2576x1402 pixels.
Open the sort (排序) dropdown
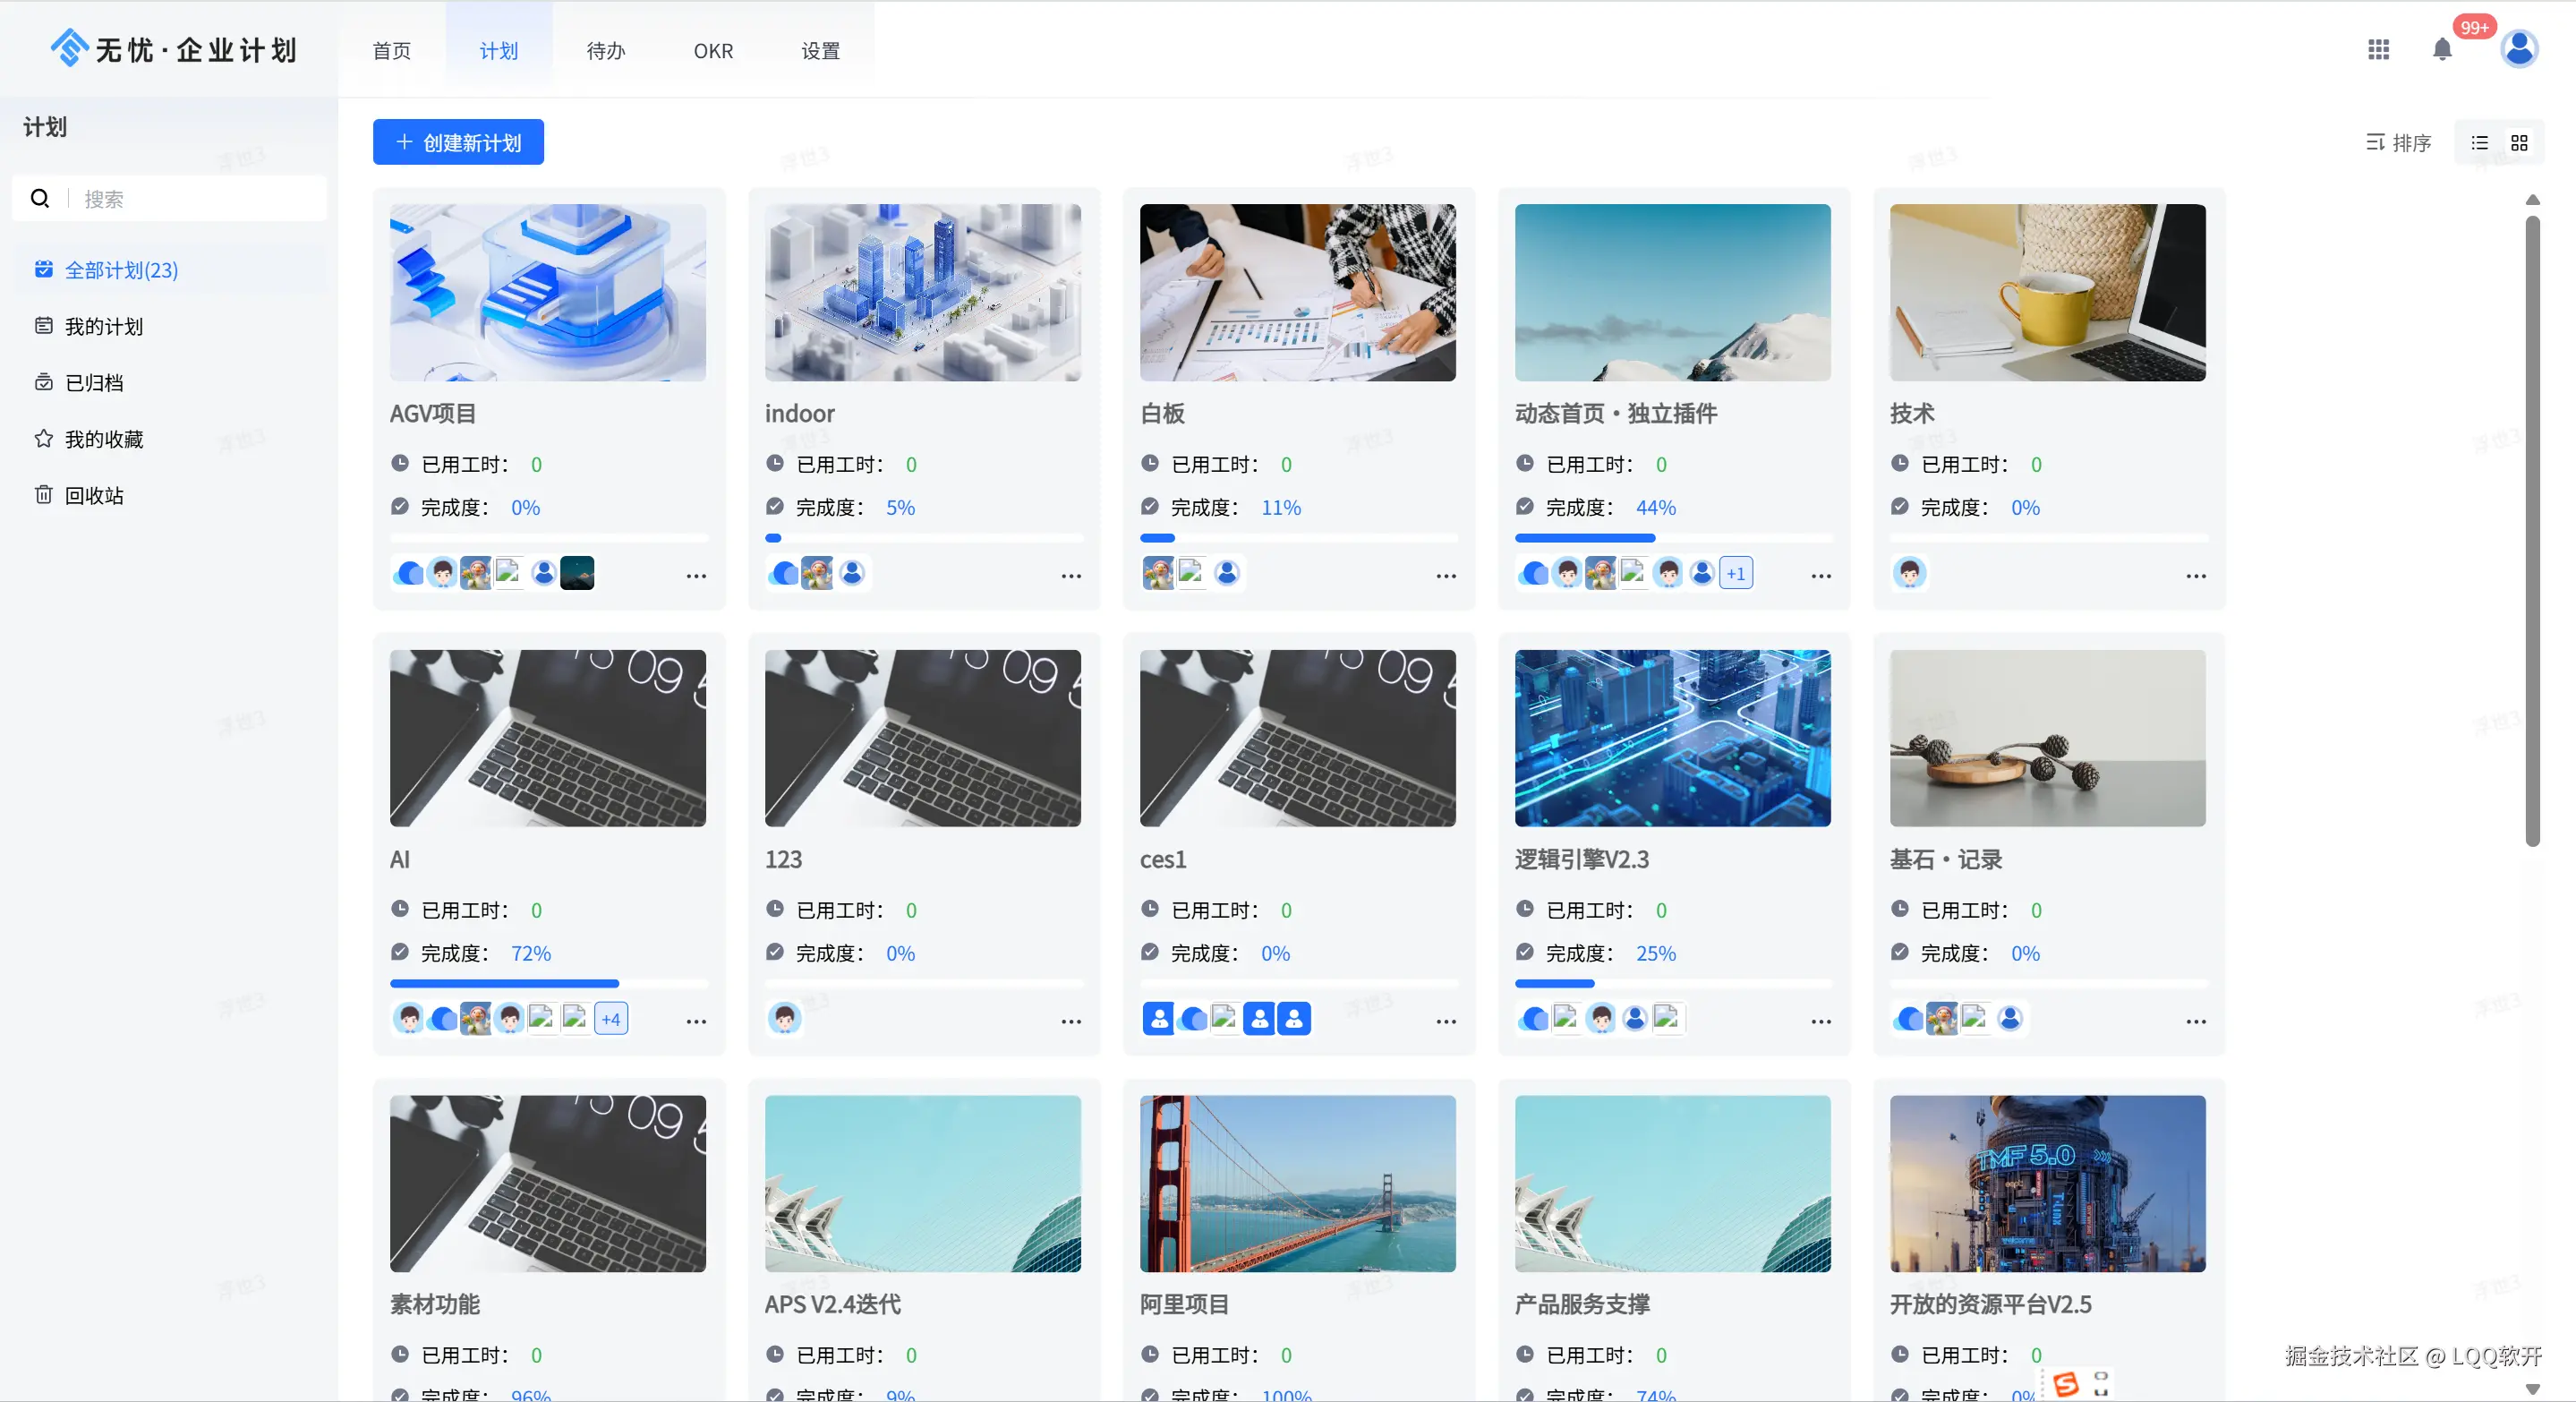(2398, 143)
